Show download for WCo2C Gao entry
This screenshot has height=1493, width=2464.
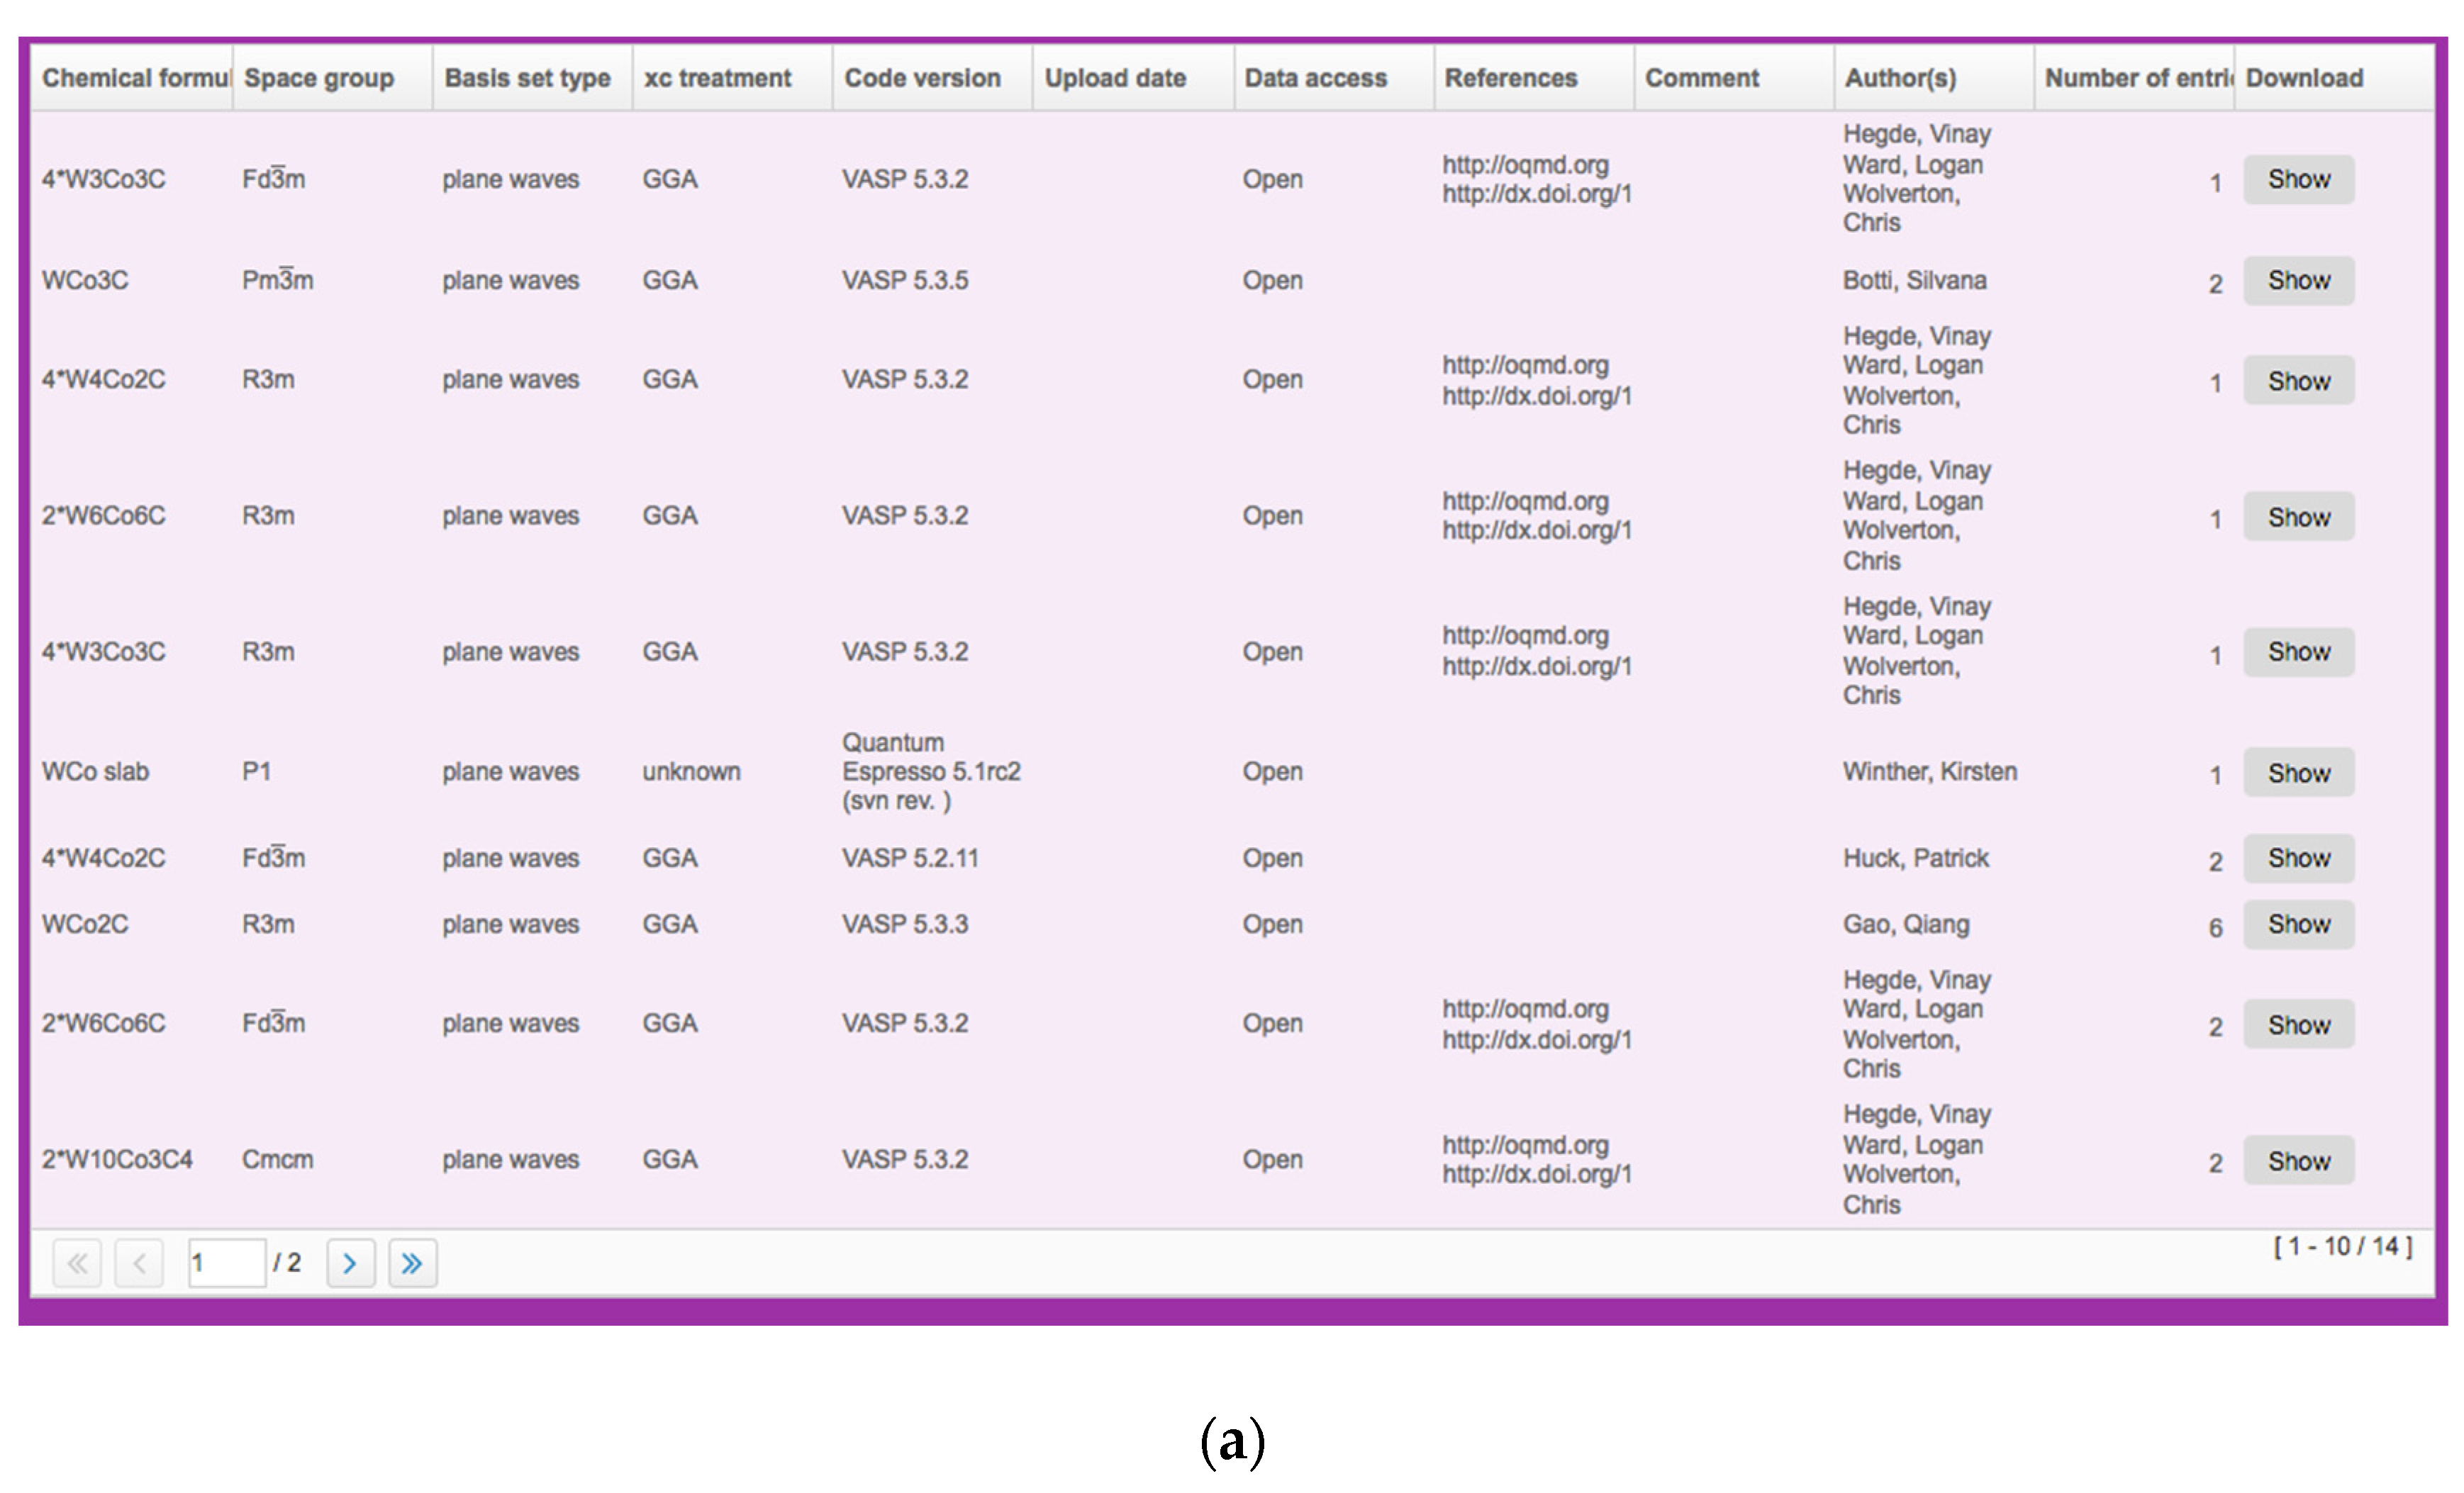click(2298, 924)
